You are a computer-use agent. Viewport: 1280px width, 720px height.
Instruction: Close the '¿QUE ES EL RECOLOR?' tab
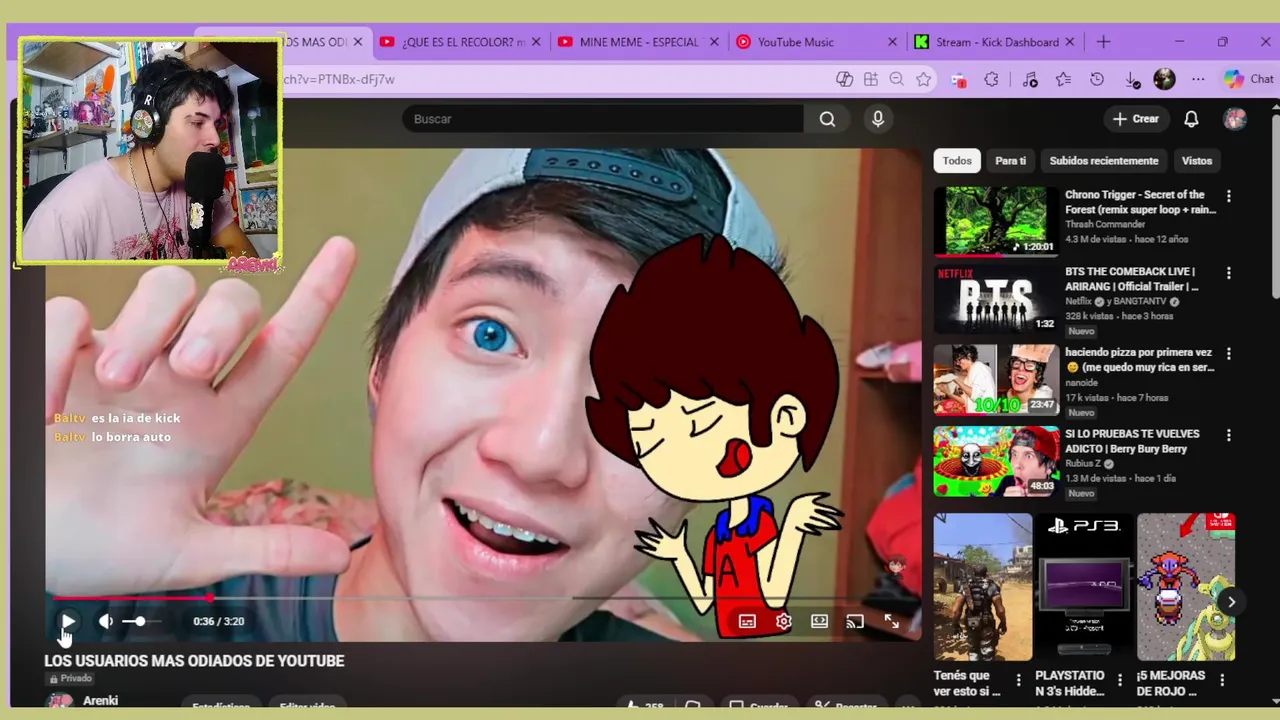[536, 42]
